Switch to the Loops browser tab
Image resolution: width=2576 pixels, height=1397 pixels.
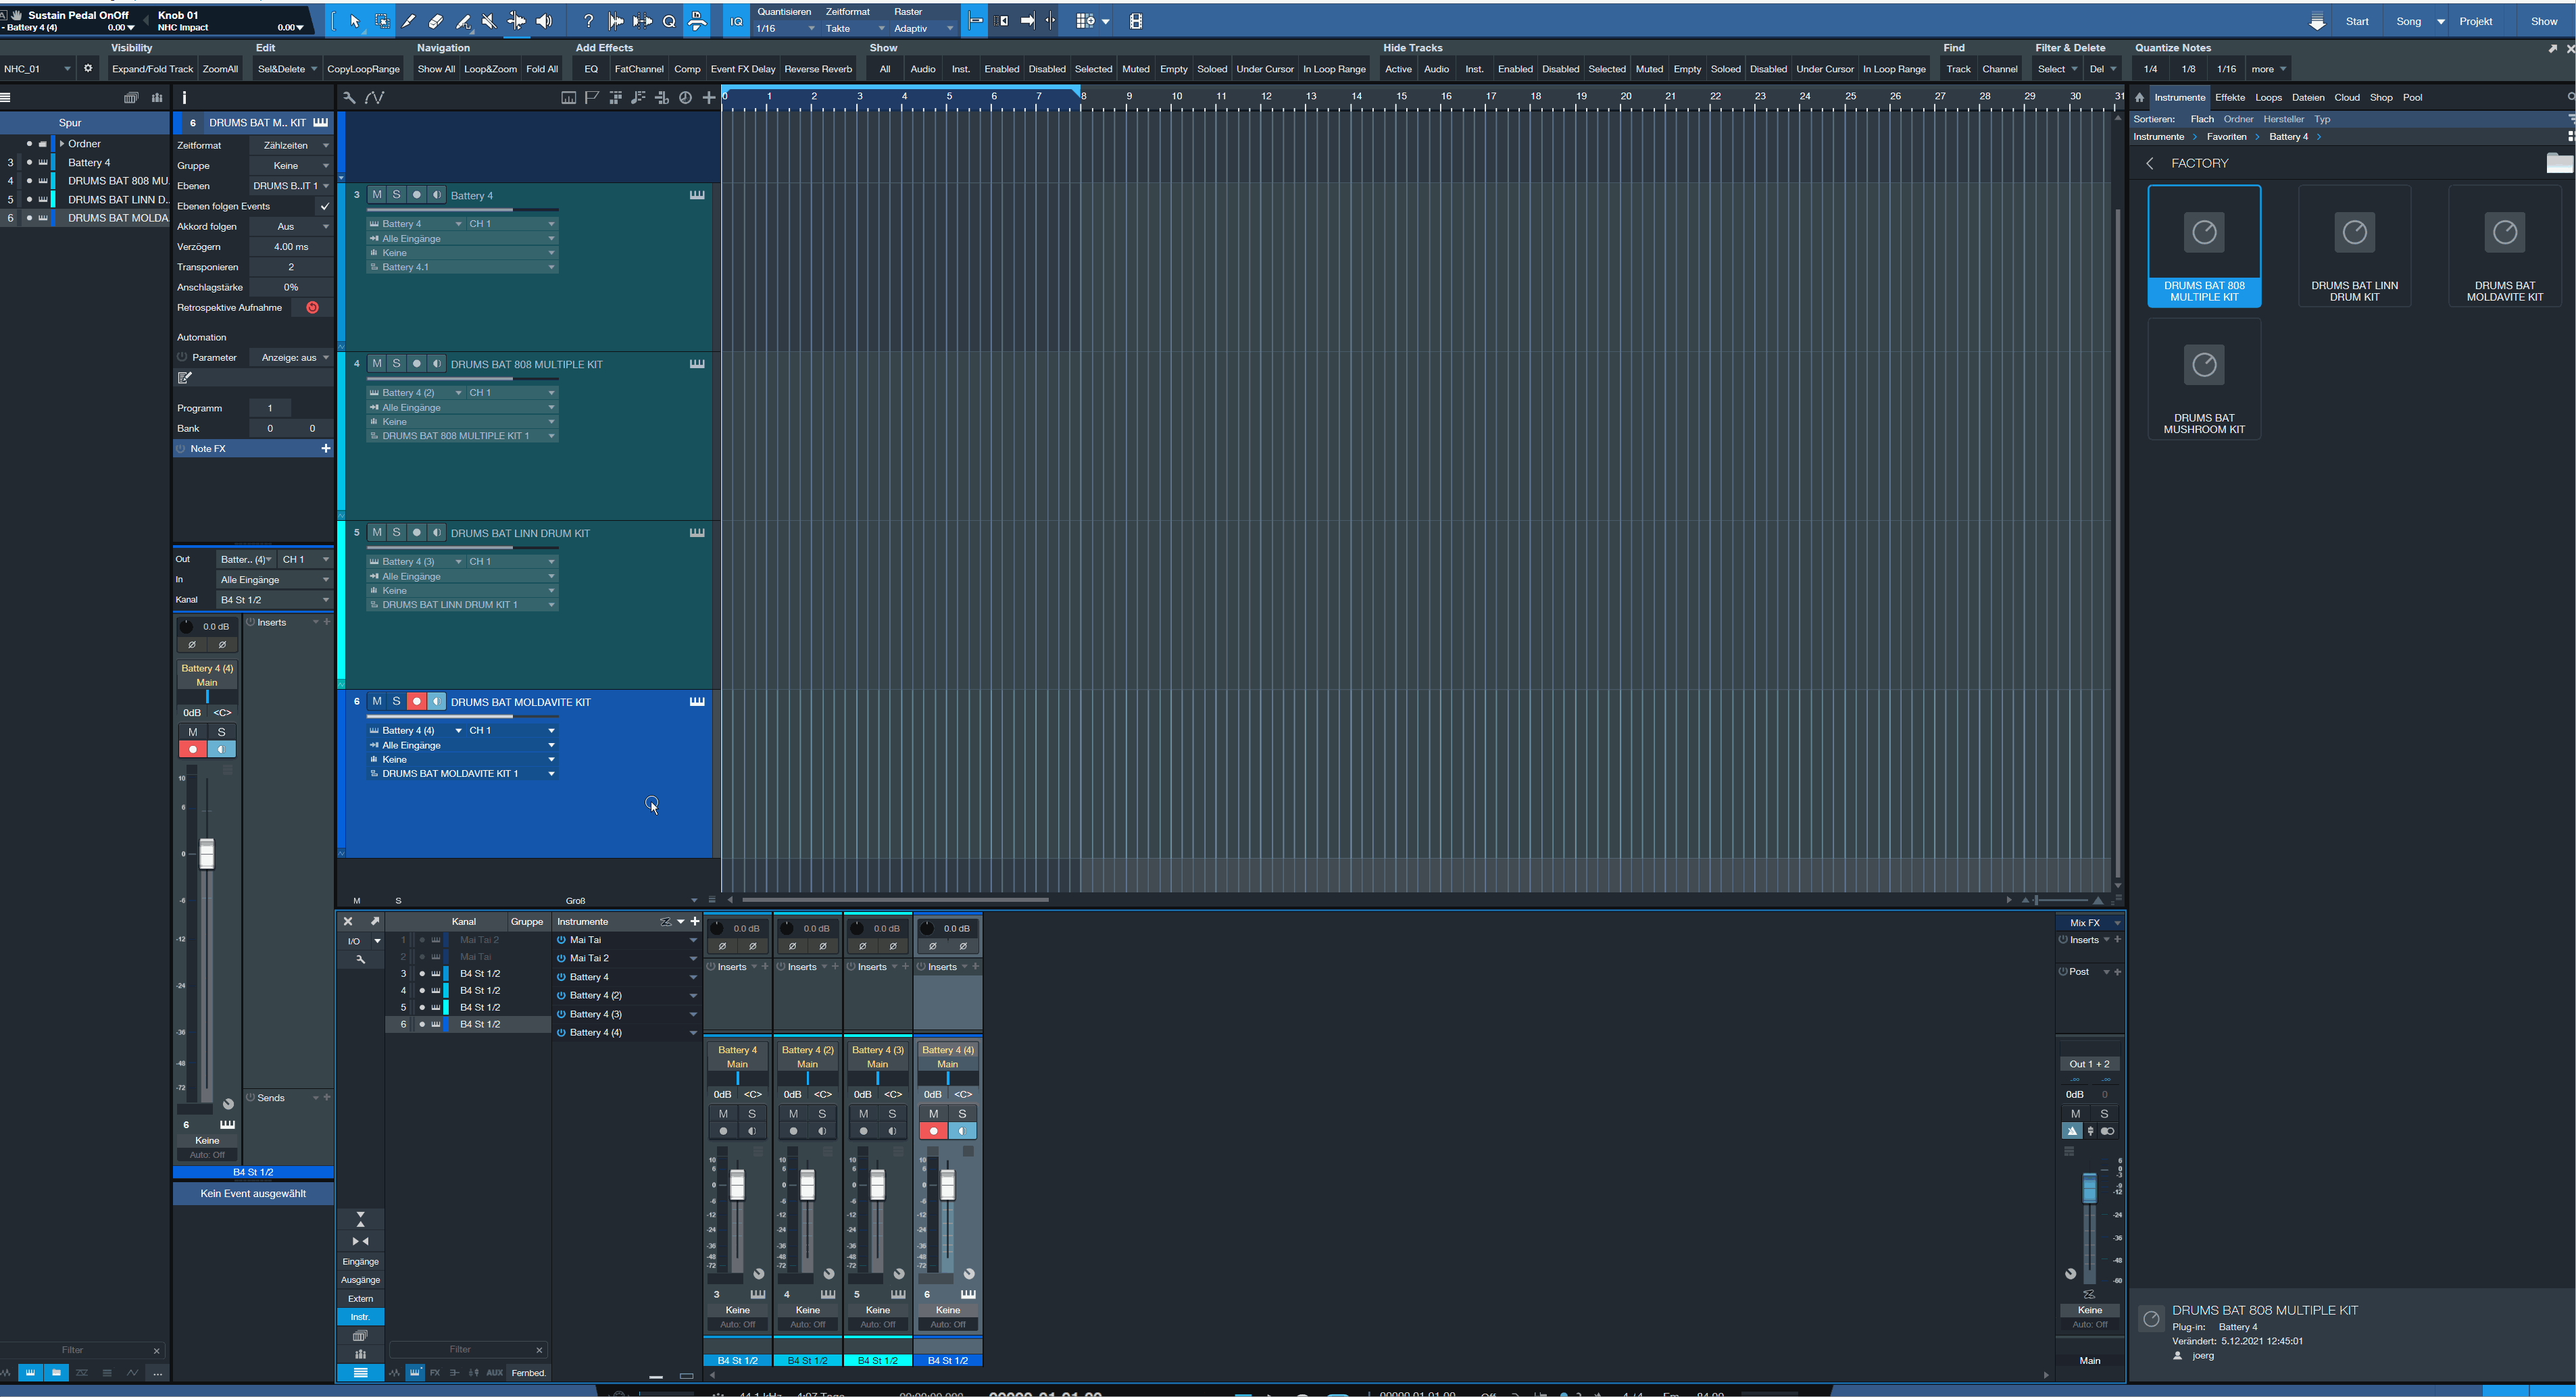point(2268,98)
